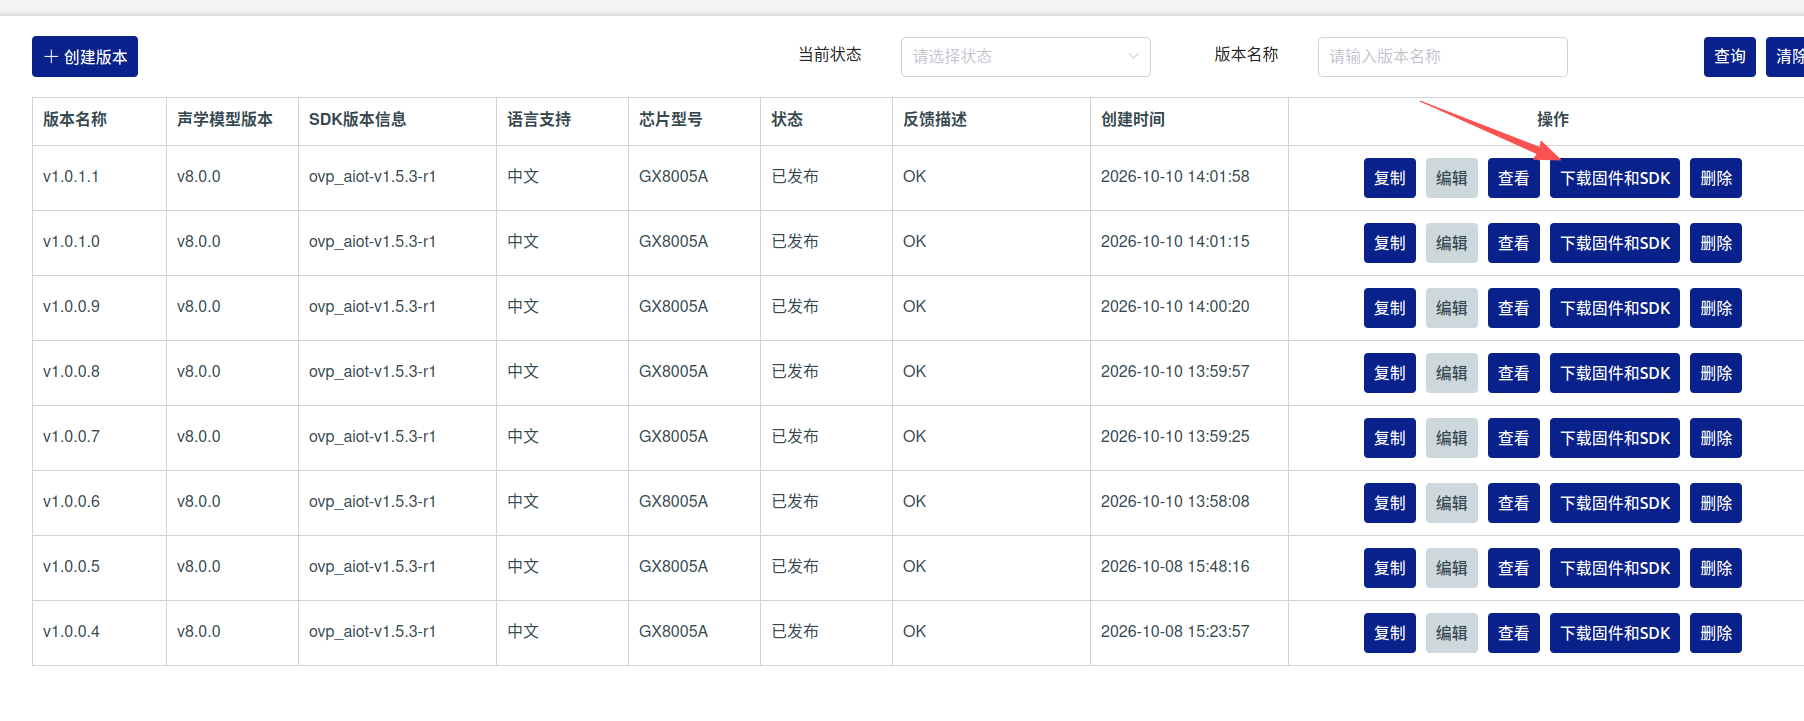1804x721 pixels.
Task: Copy version v1.0.0.4 with 复制
Action: (1389, 633)
